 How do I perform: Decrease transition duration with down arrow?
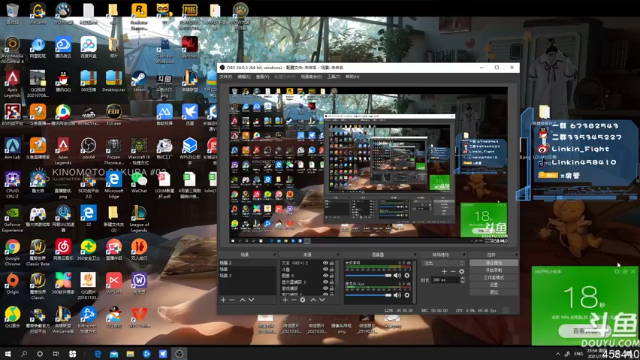462,282
